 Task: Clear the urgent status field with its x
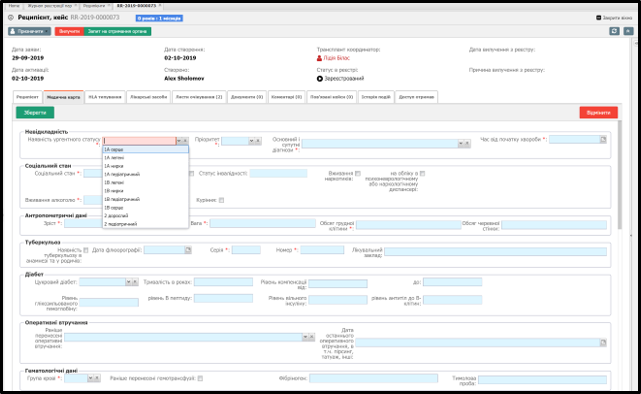[185, 141]
